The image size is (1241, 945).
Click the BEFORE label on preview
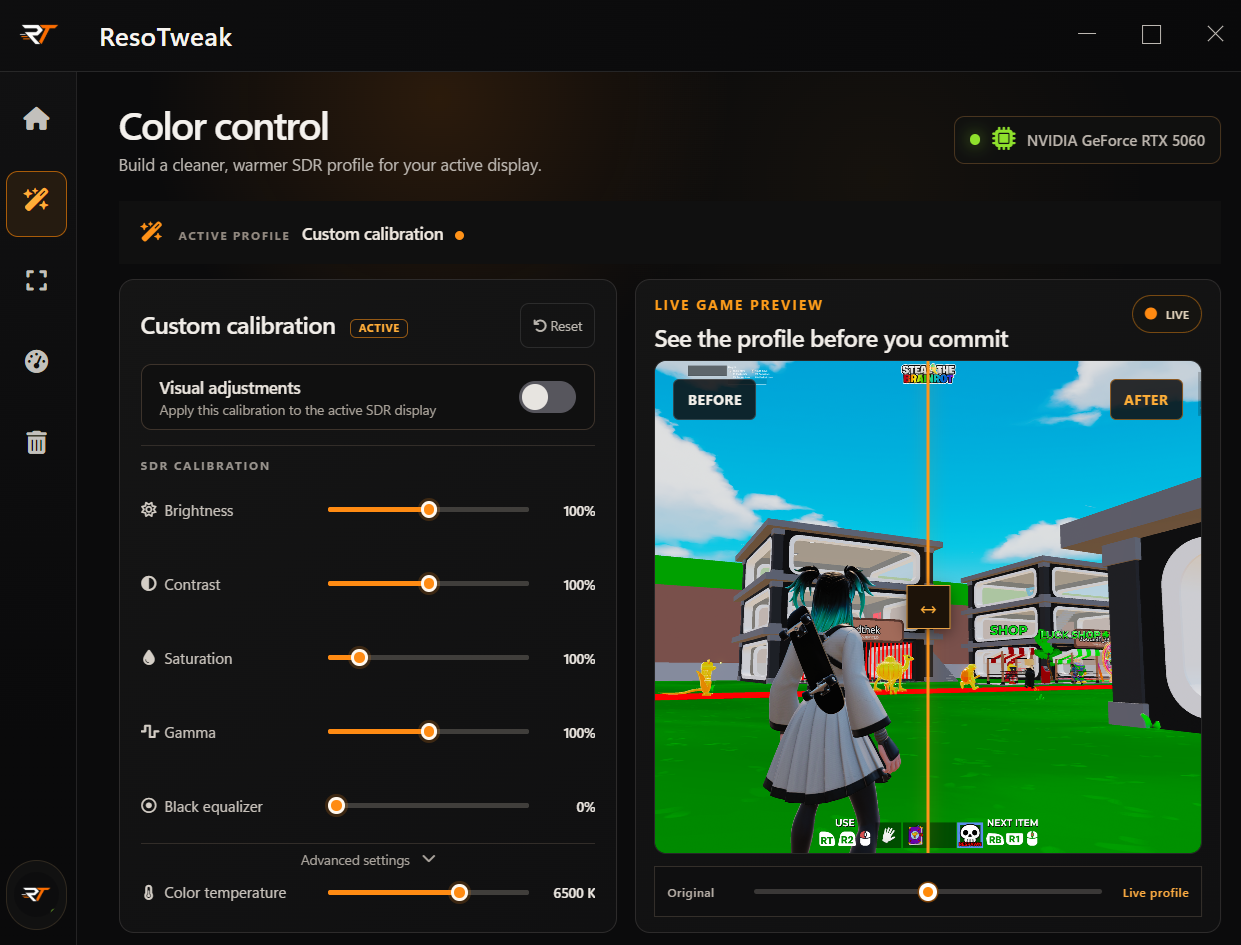tap(715, 399)
